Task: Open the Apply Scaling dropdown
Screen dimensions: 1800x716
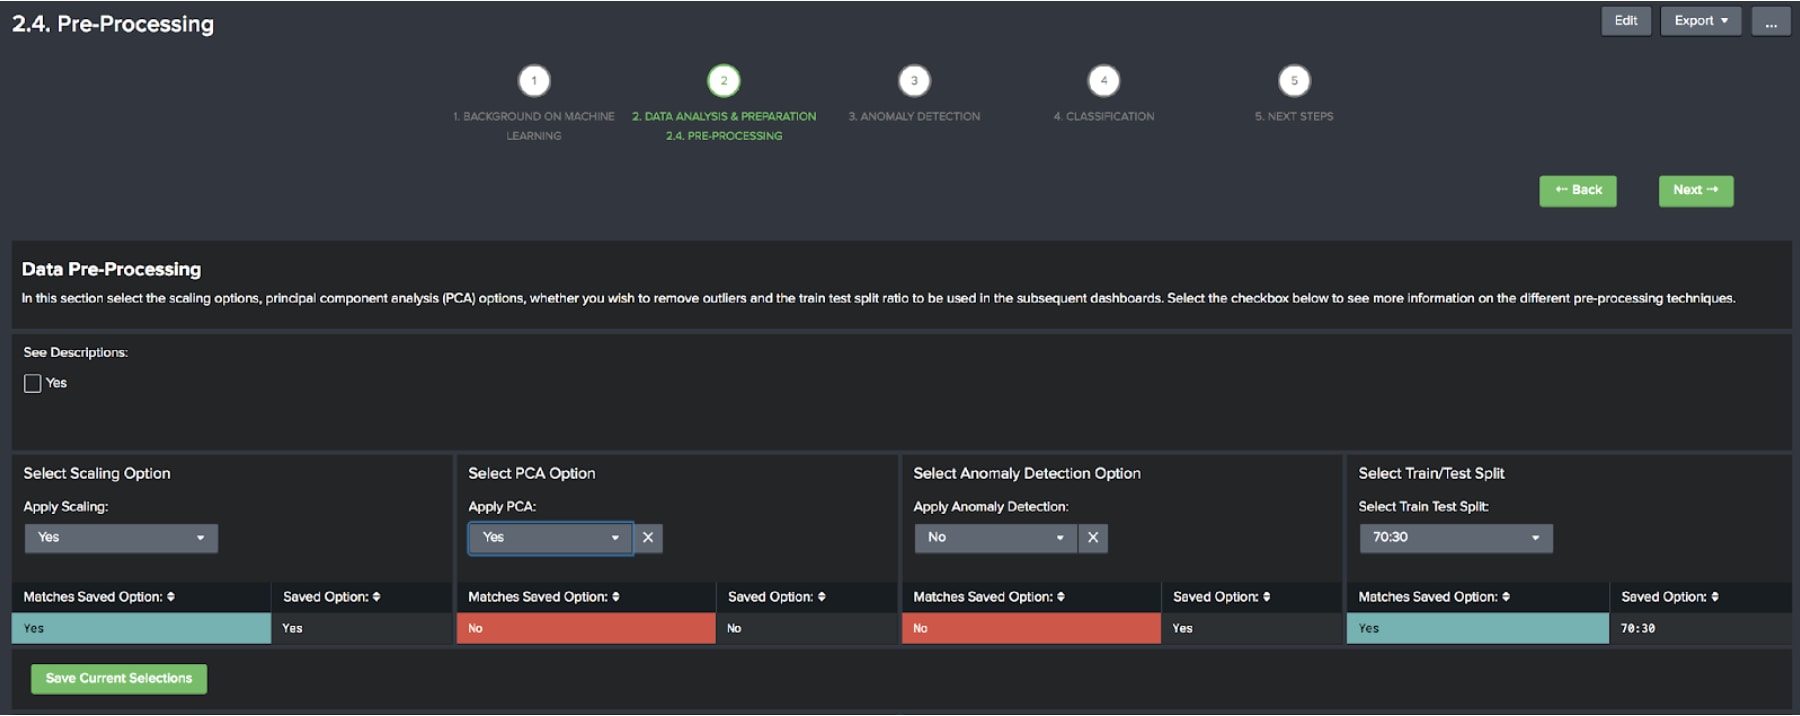Action: 121,538
